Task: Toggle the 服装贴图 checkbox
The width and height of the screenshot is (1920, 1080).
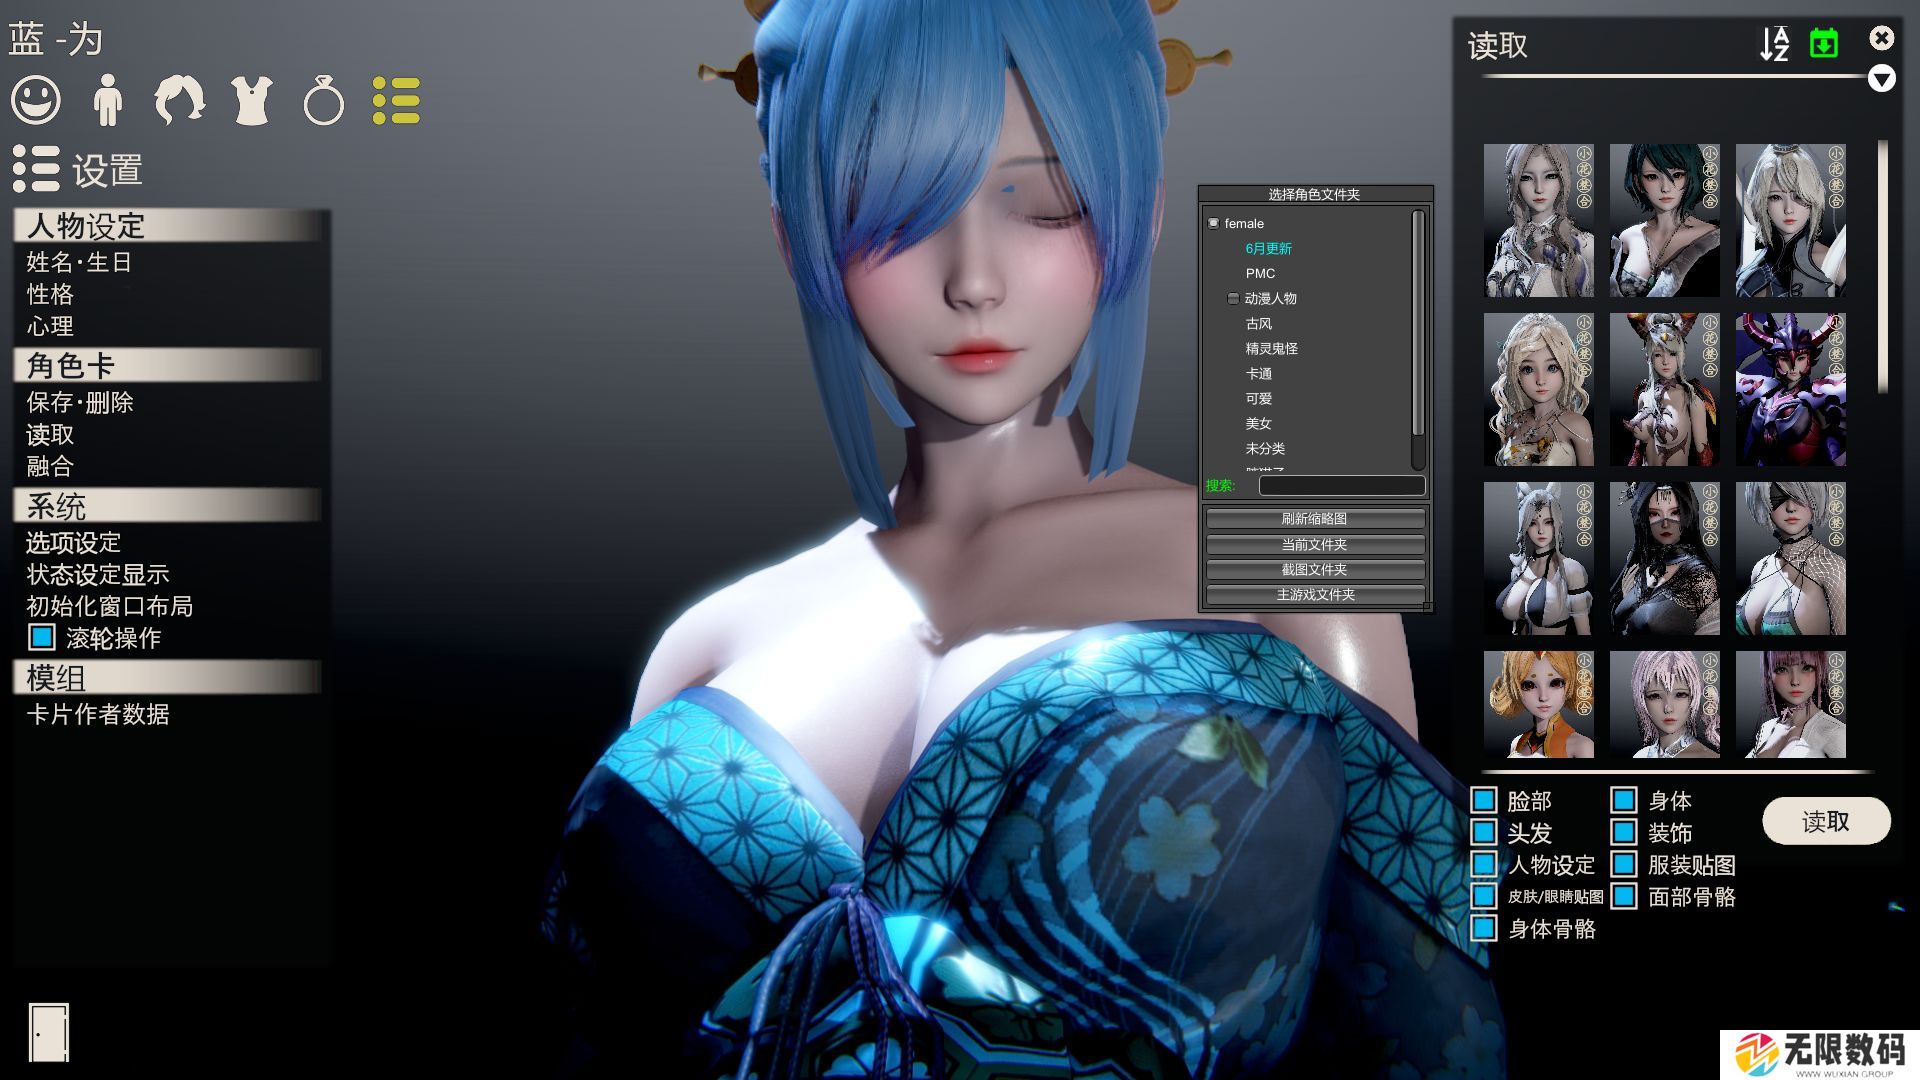Action: click(1624, 864)
